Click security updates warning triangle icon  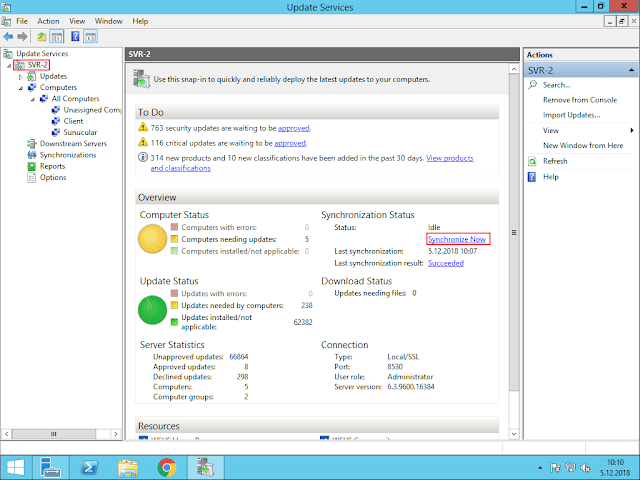pos(143,127)
